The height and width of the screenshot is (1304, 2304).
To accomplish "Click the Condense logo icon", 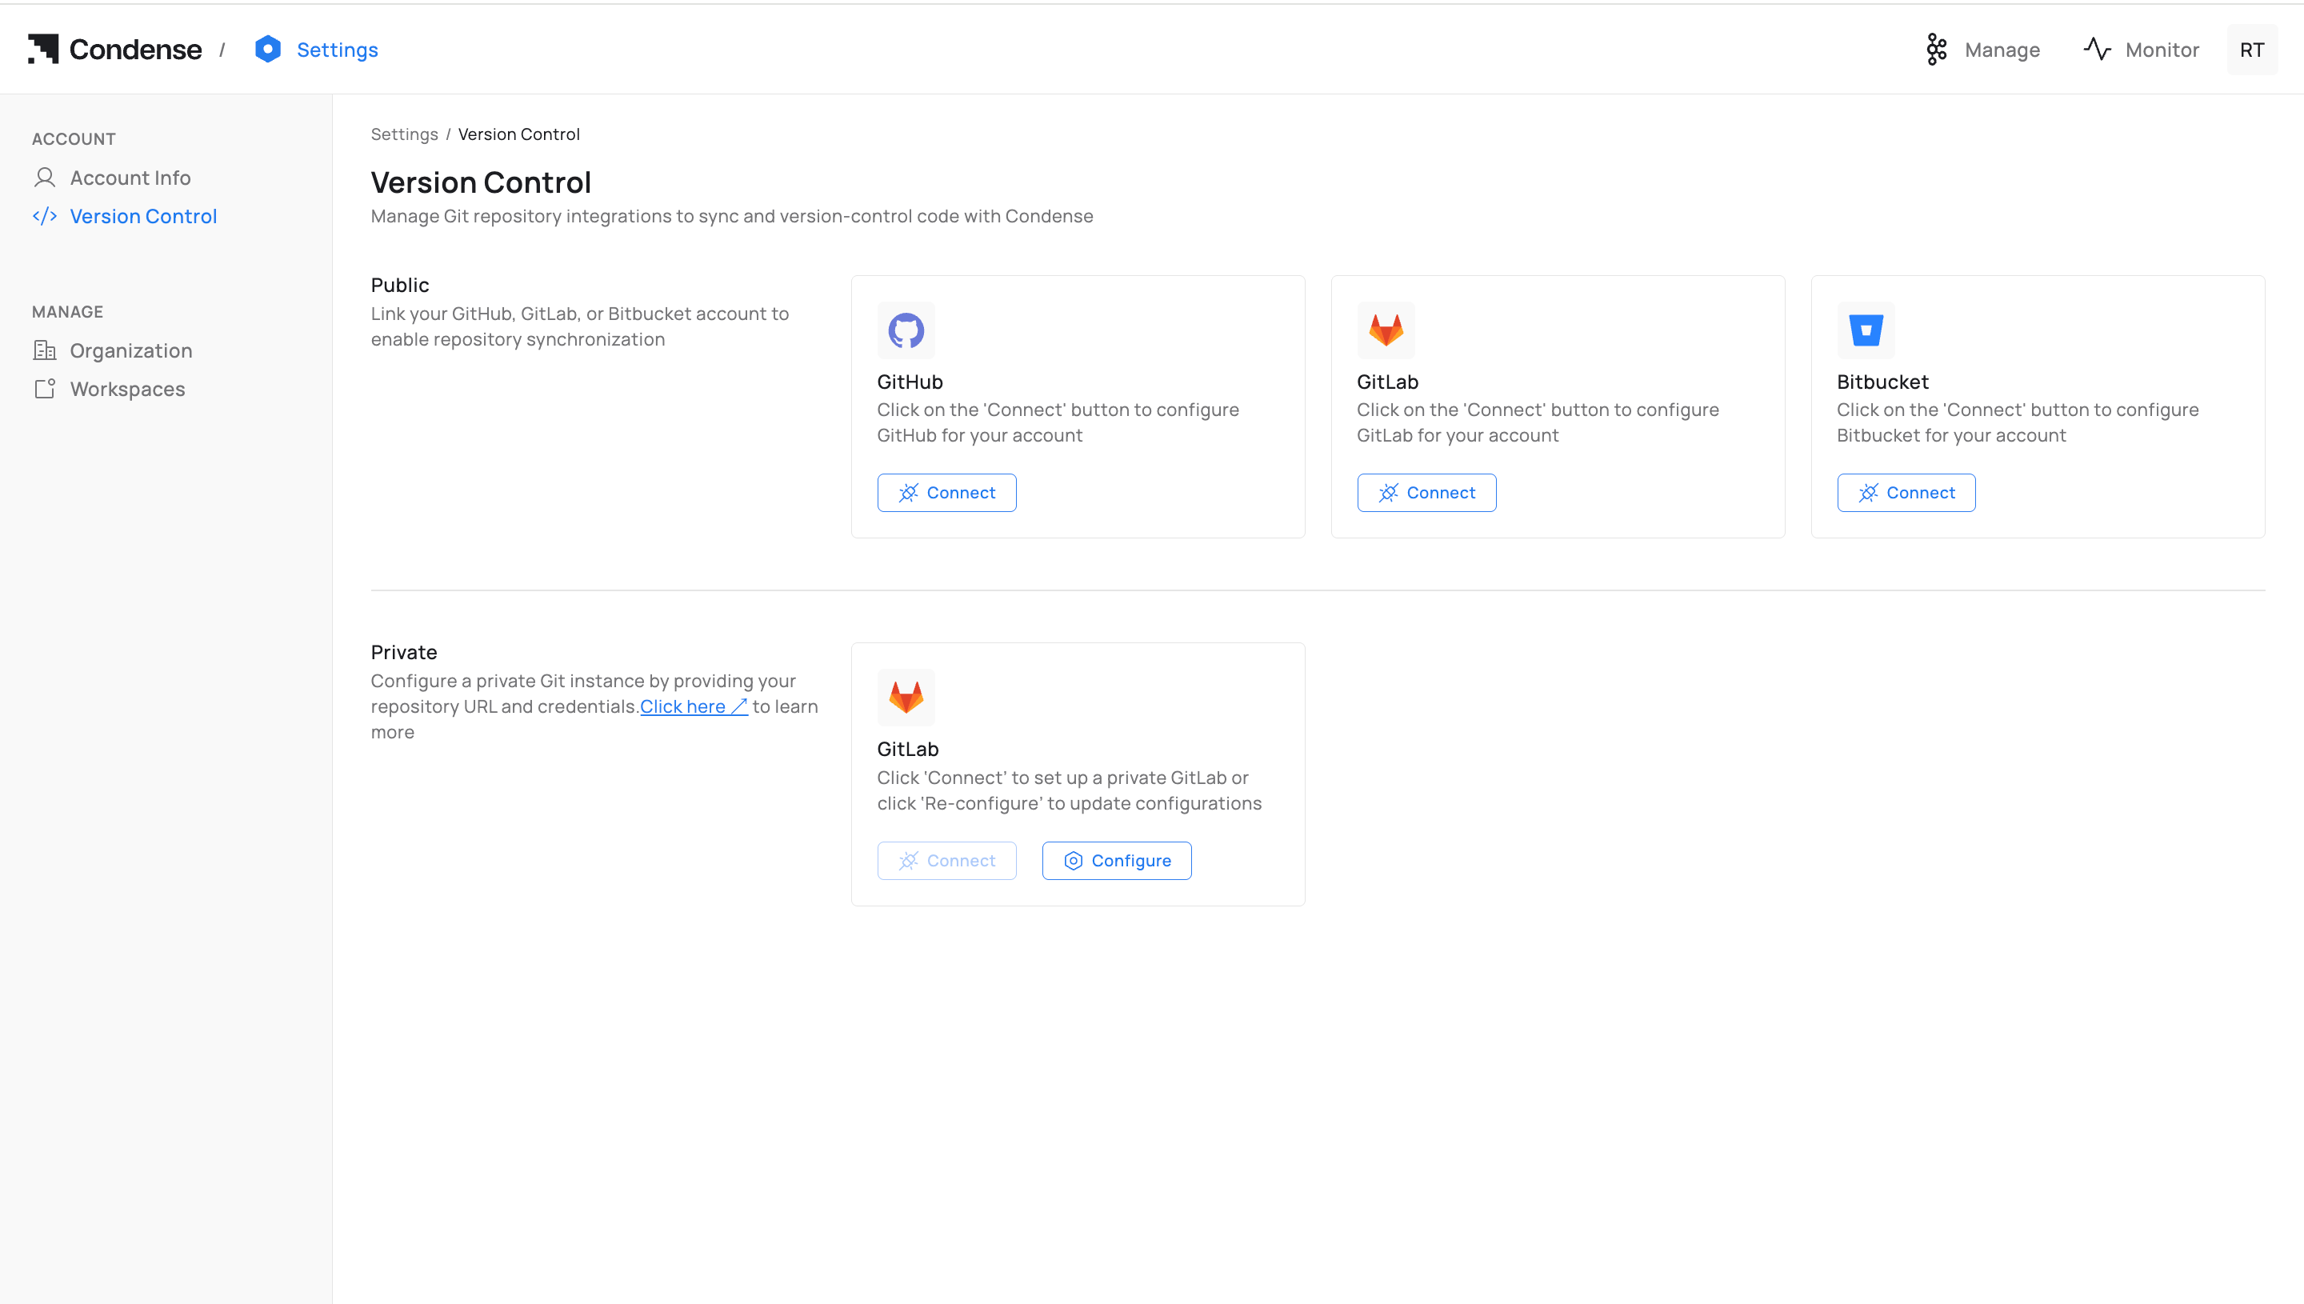I will [43, 49].
